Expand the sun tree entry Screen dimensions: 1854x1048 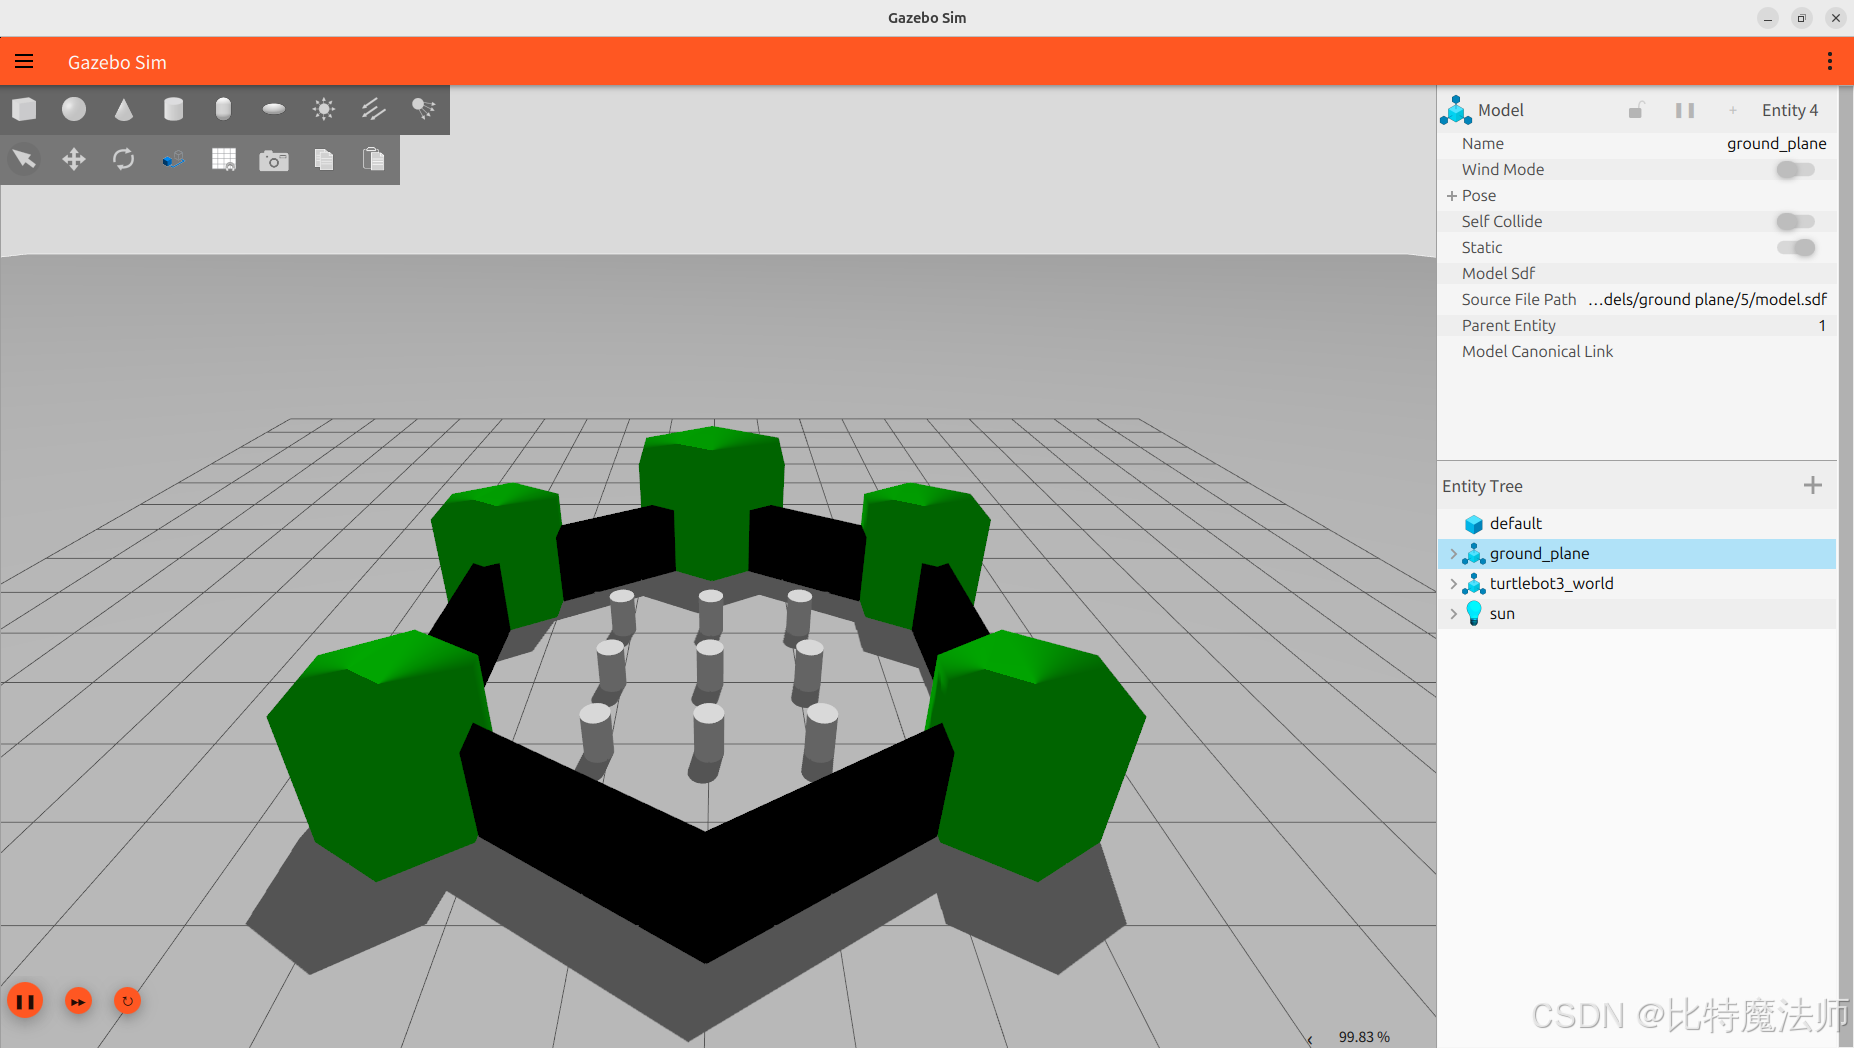1454,613
